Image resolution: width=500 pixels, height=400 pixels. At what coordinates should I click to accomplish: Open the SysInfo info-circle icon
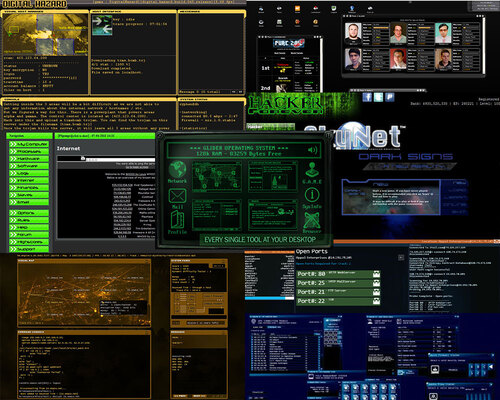pos(312,195)
